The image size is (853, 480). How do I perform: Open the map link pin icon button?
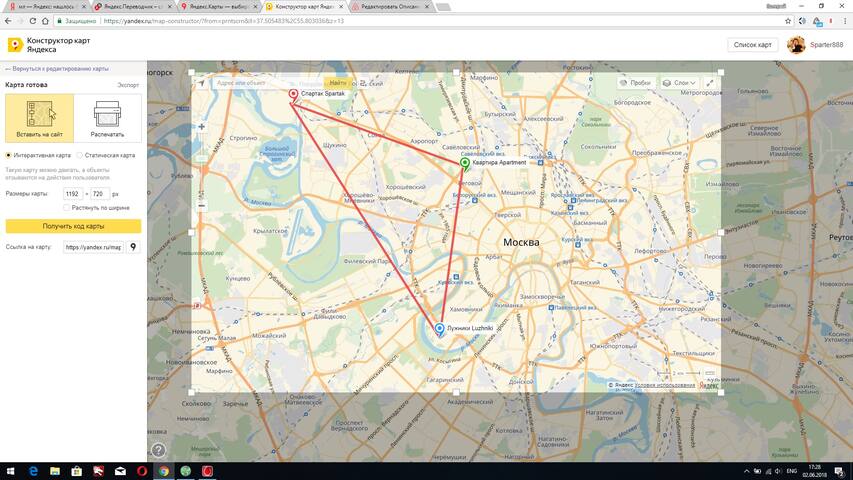133,247
